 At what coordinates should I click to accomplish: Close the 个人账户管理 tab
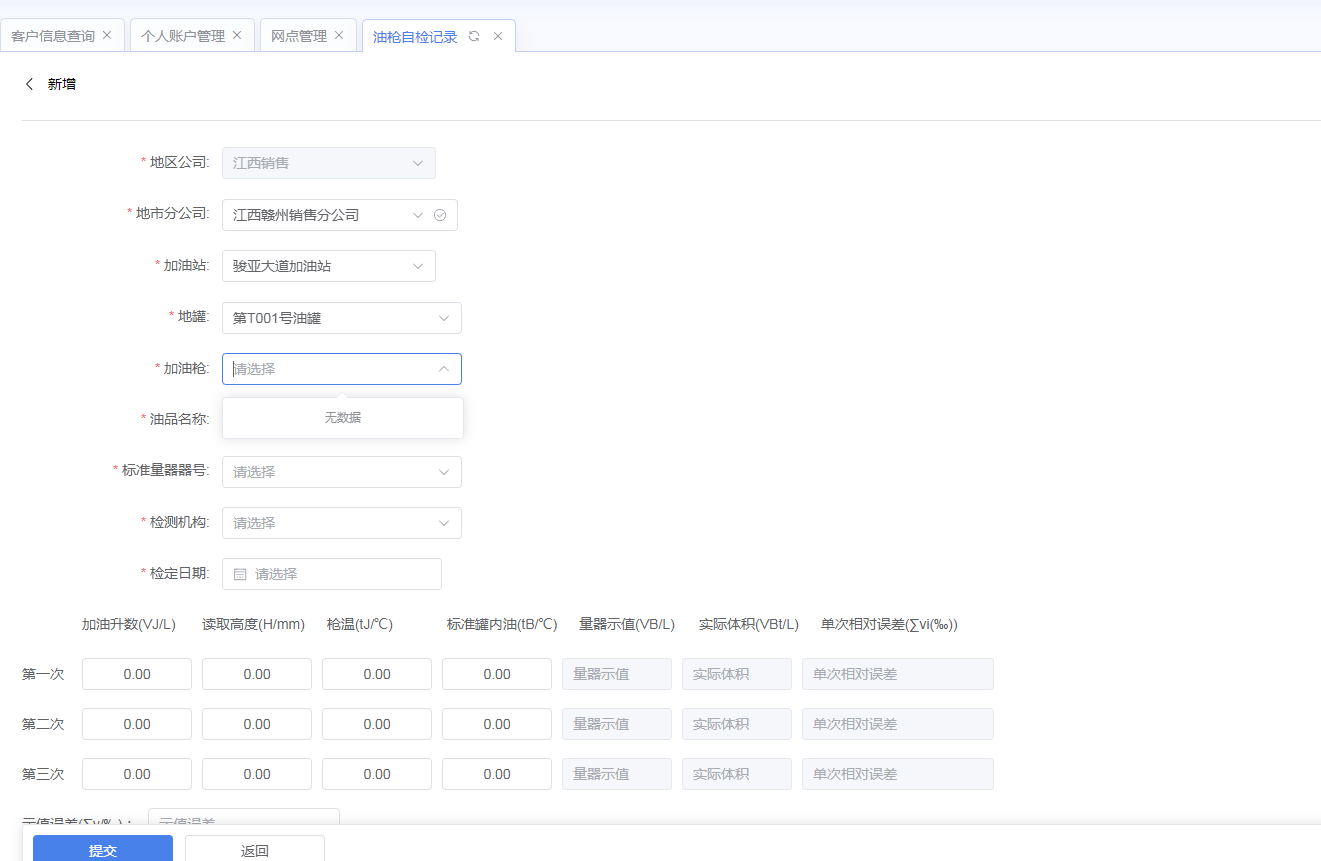pos(237,35)
